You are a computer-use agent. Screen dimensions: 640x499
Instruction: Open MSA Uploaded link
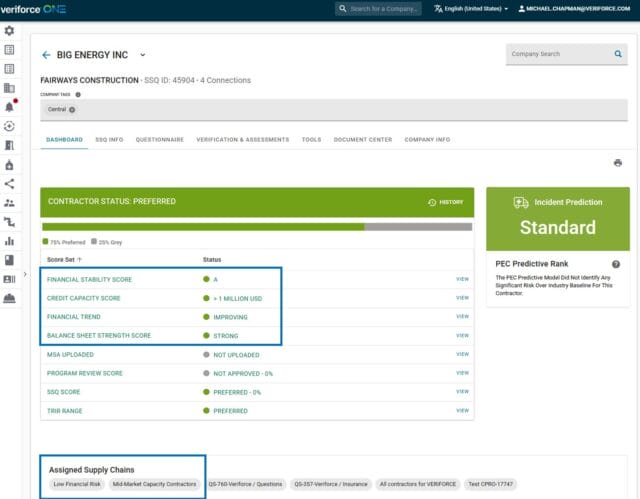70,355
